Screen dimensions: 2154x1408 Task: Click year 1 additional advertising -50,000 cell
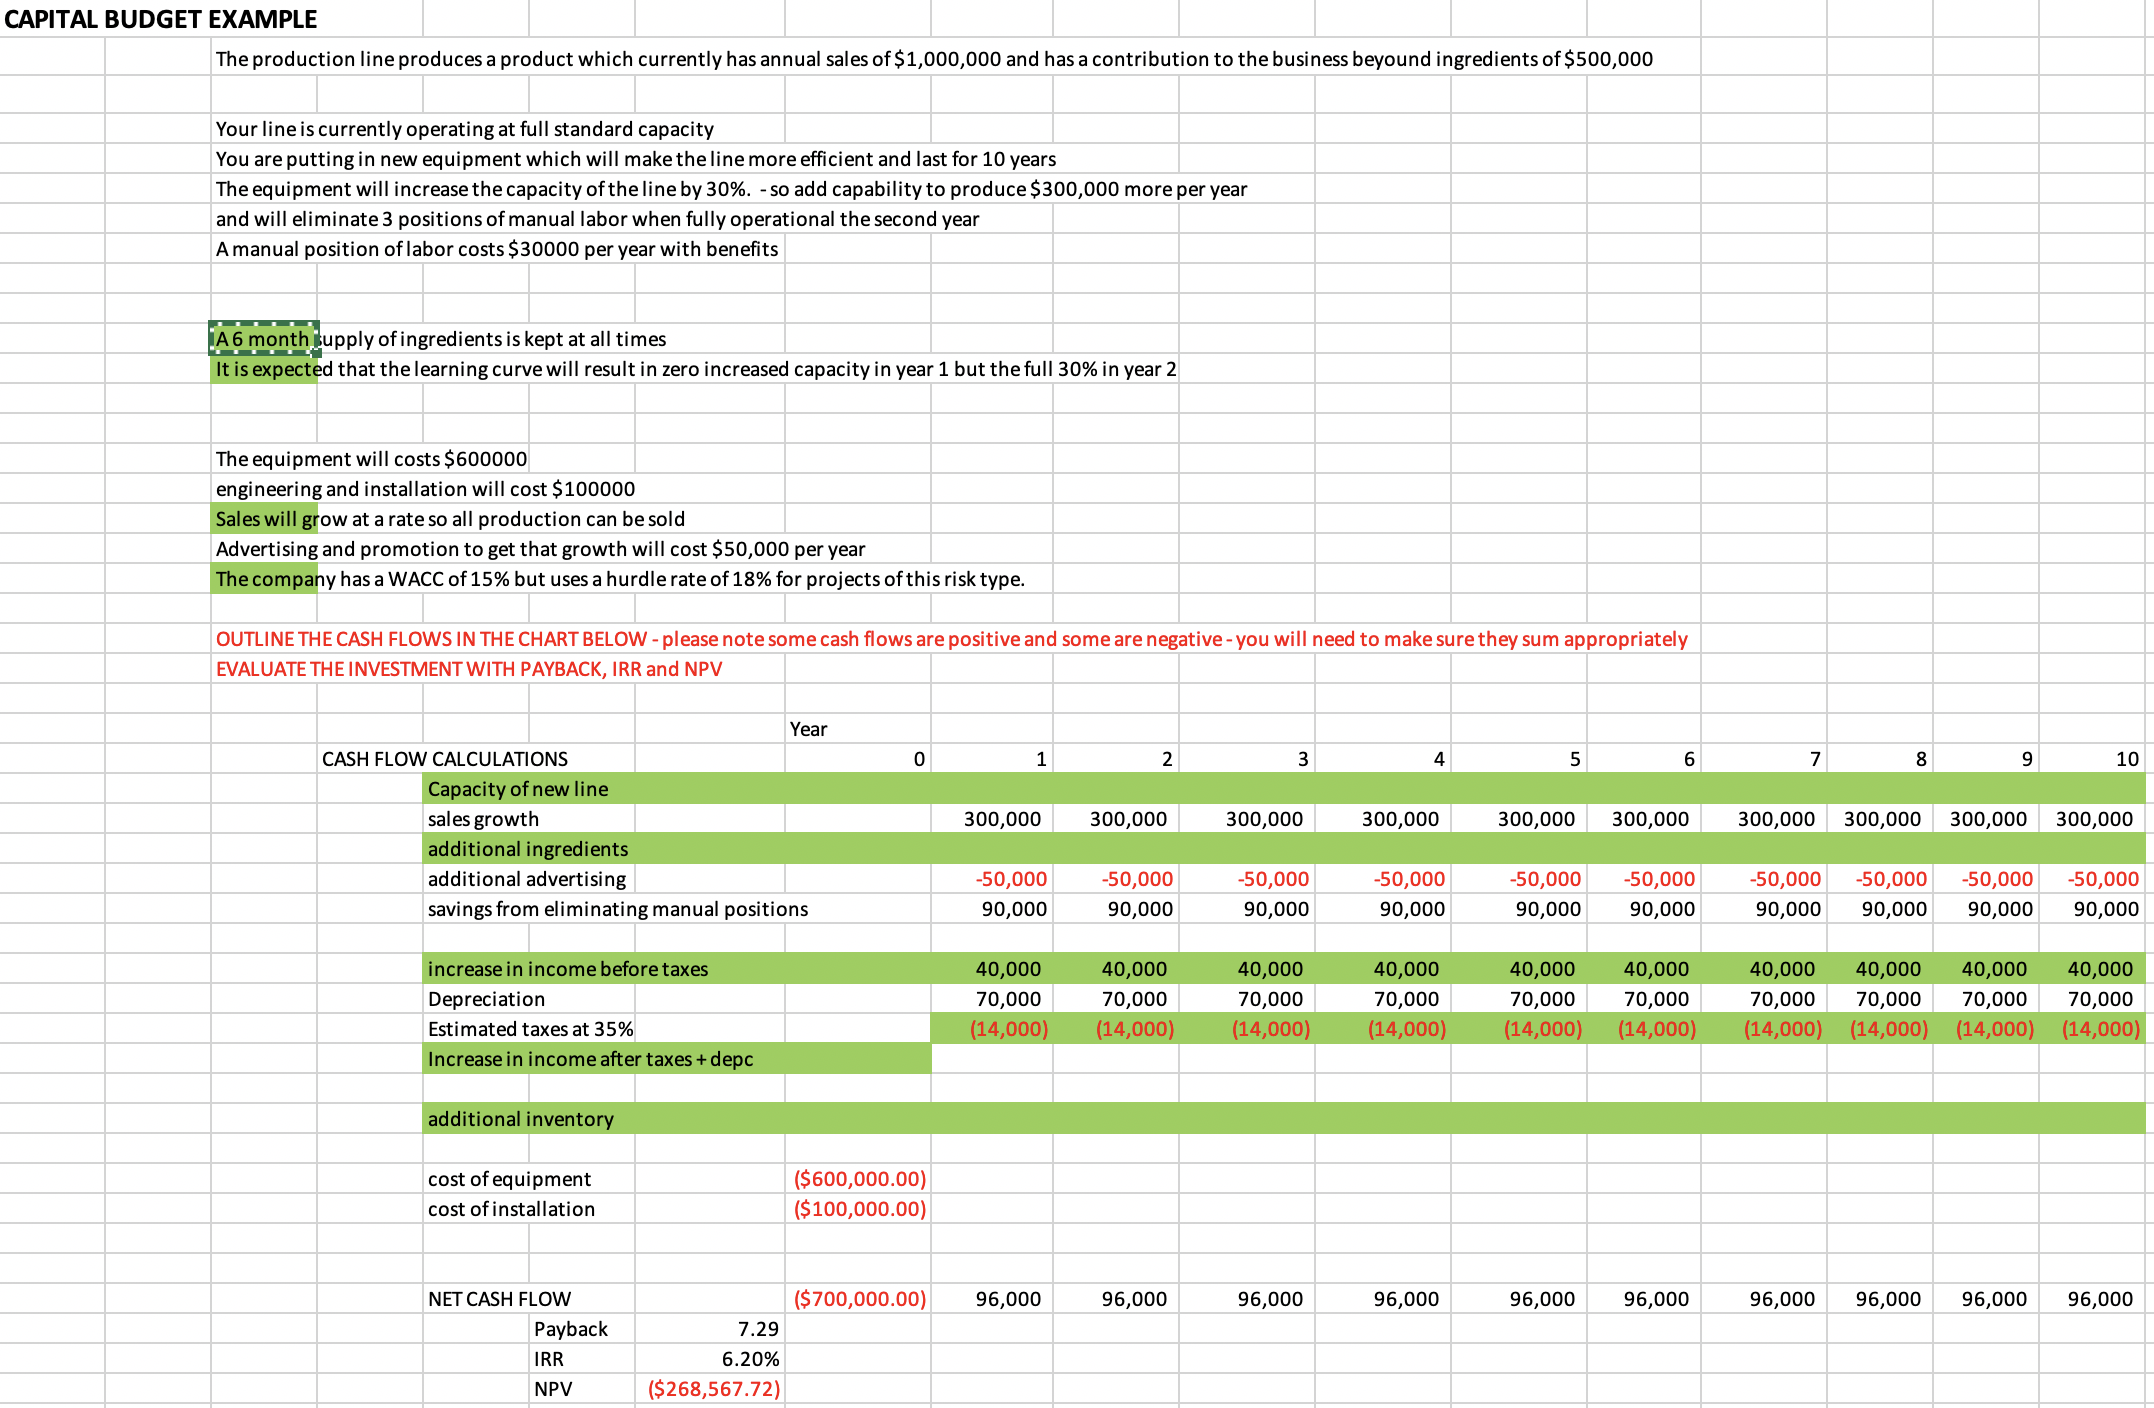coord(1009,879)
